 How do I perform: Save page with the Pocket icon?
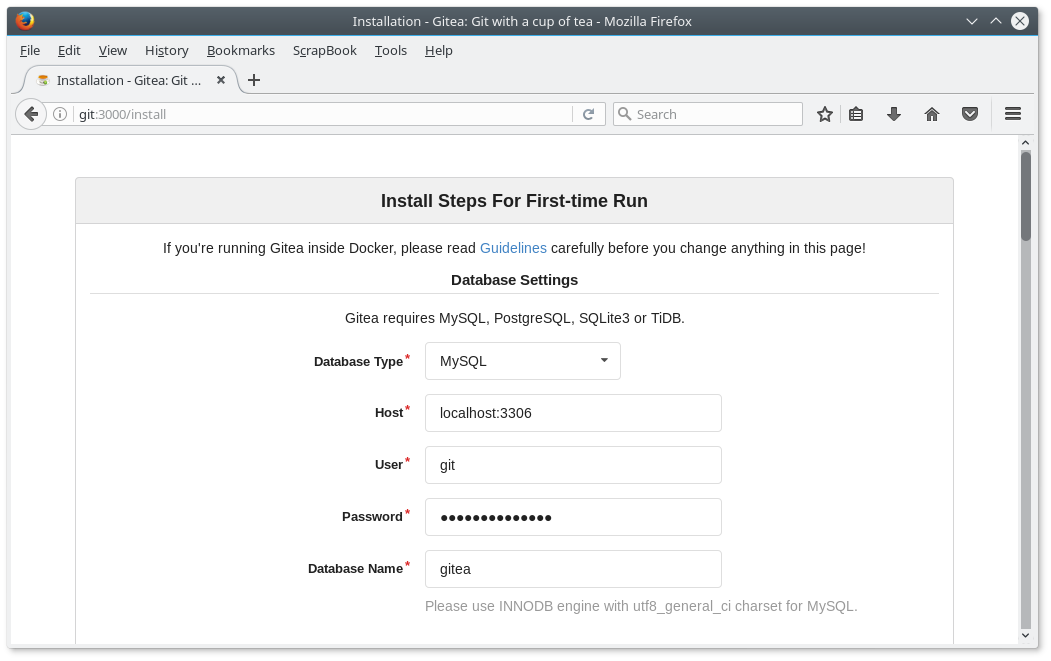[970, 114]
